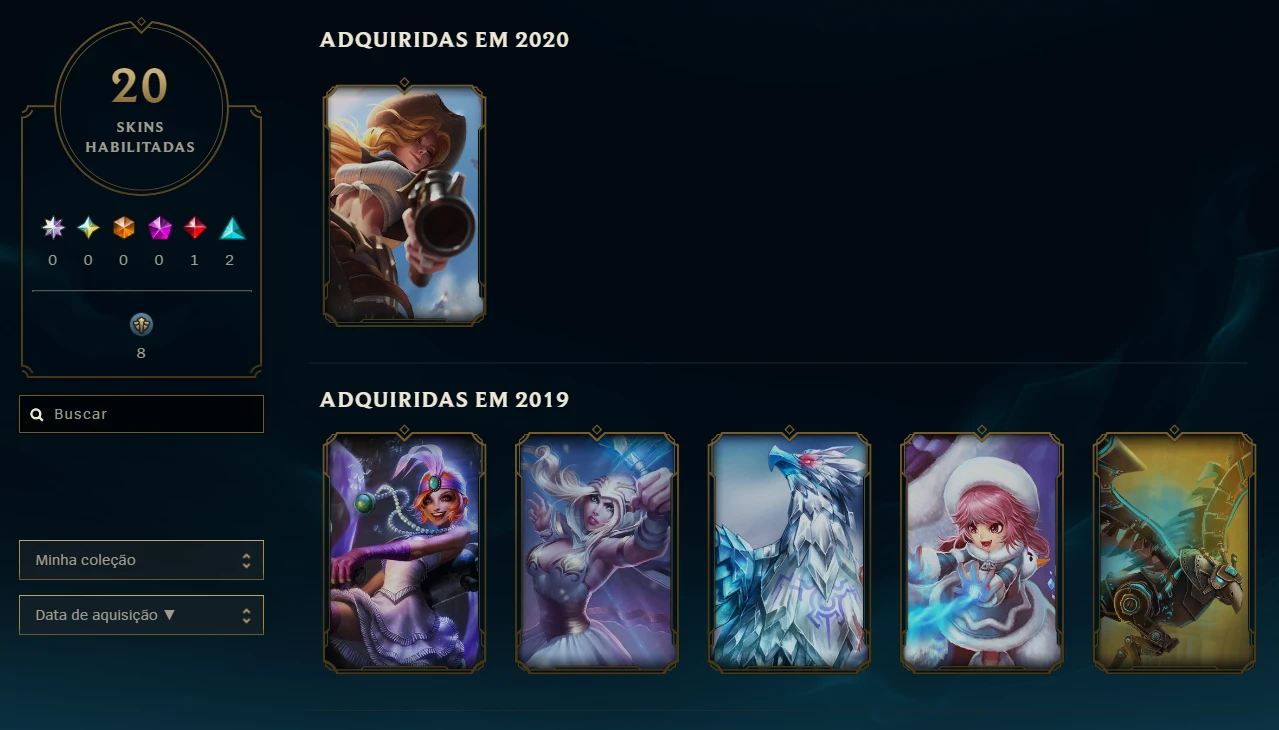The image size is (1279, 730).
Task: Select the 2020 cowgirl bazooka skin card
Action: tap(404, 203)
